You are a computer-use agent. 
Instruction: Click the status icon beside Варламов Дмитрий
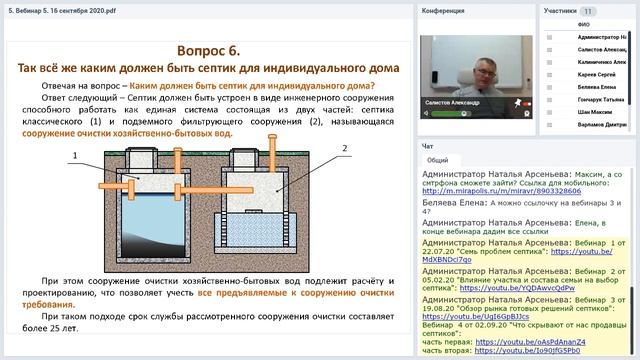pos(549,125)
